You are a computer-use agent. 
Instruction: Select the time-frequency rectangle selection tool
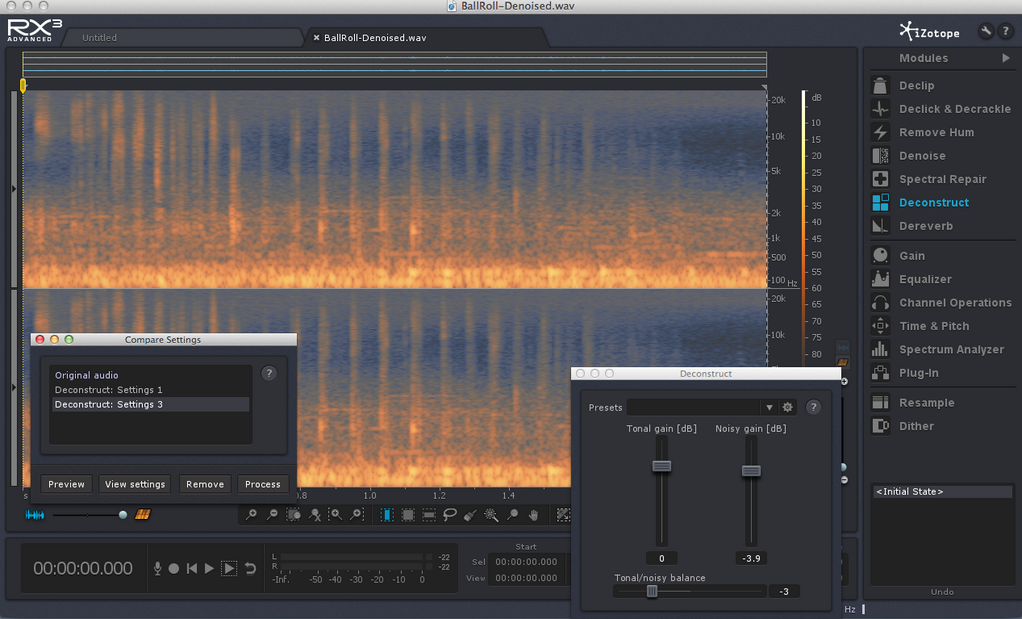(x=408, y=515)
